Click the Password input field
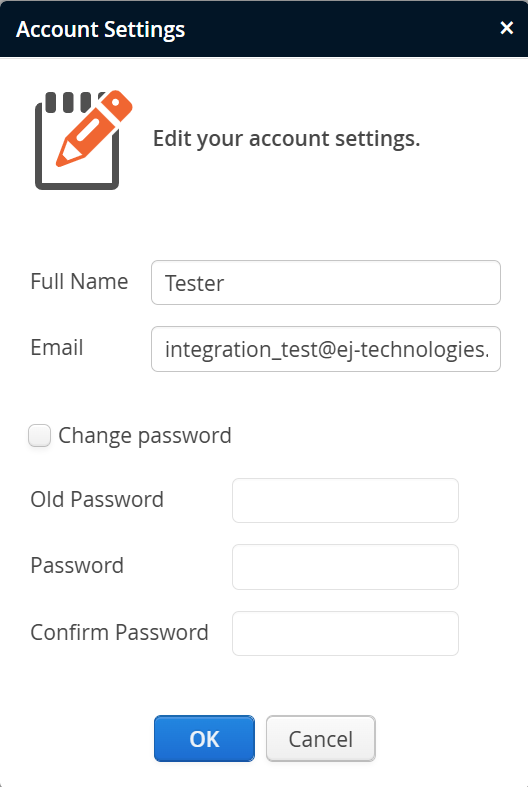The width and height of the screenshot is (528, 787). (x=345, y=567)
